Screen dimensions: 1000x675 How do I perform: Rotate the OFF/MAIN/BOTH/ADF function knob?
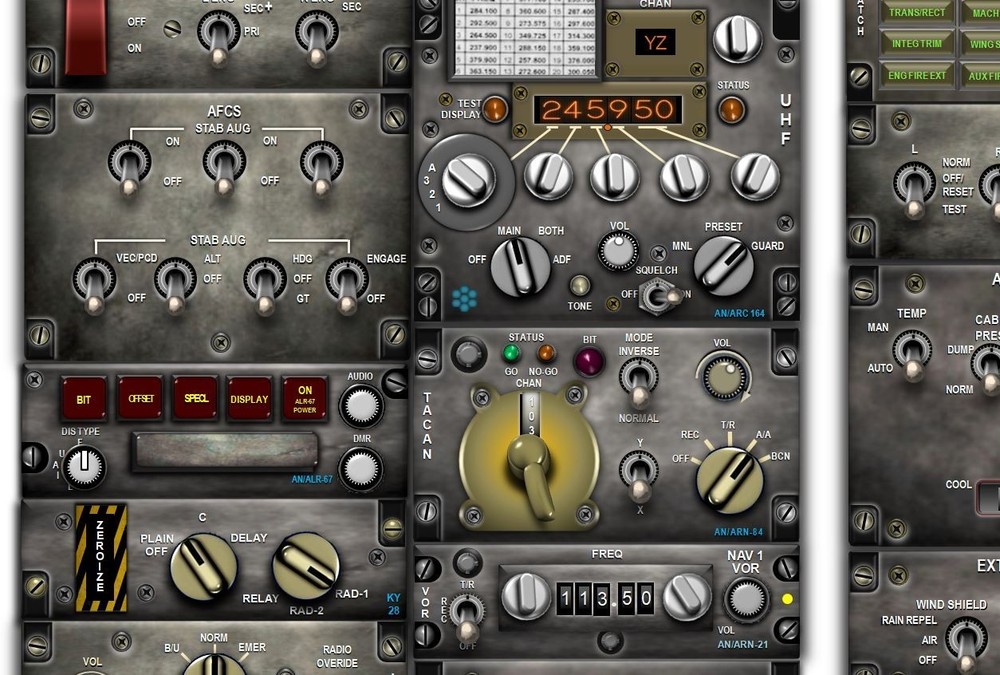[520, 267]
